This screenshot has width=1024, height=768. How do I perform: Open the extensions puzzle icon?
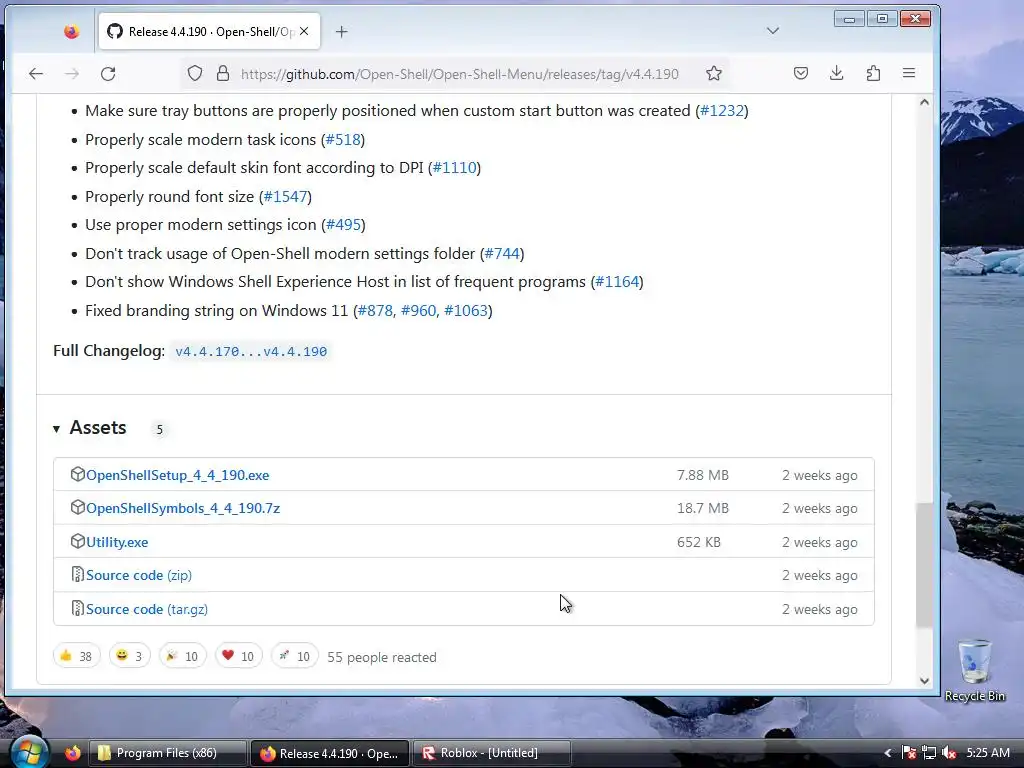point(873,73)
